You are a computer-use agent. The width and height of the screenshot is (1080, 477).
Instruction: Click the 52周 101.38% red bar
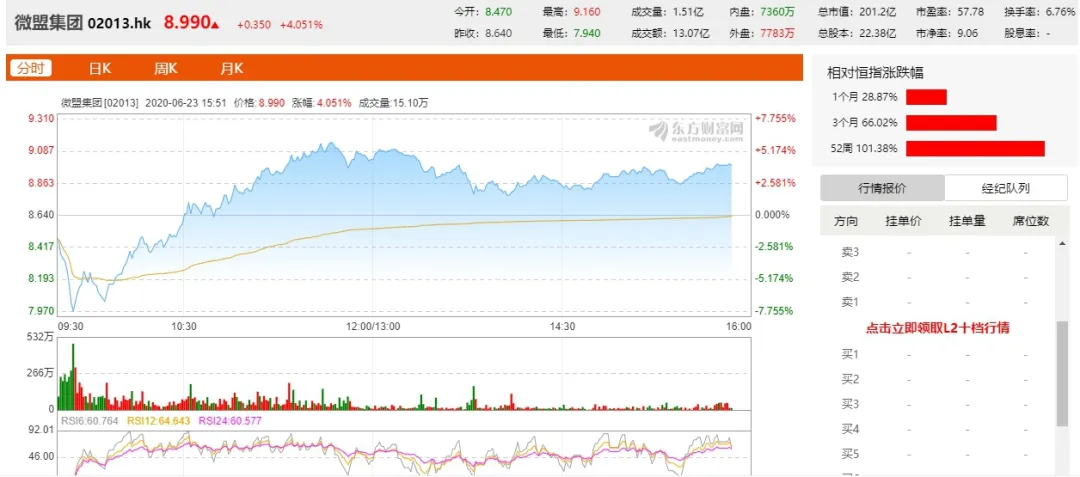[x=975, y=148]
